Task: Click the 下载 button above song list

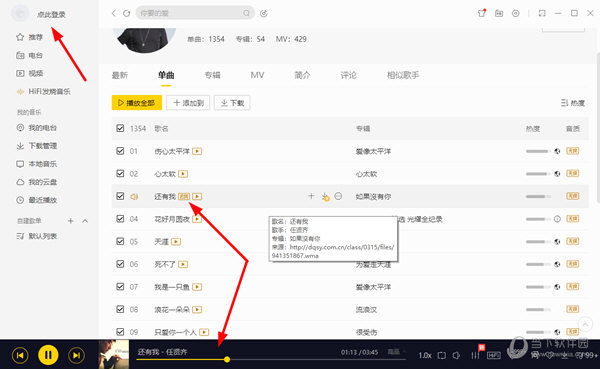Action: tap(232, 103)
